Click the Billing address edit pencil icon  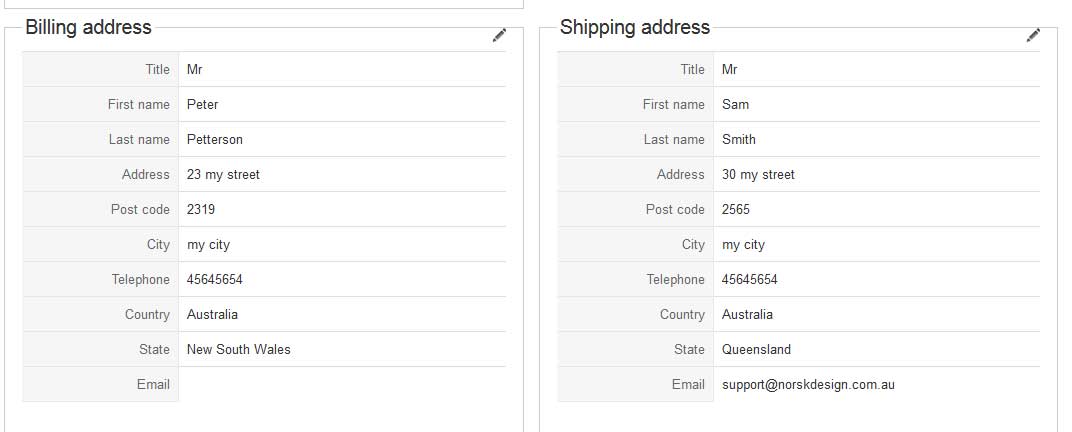tap(499, 36)
